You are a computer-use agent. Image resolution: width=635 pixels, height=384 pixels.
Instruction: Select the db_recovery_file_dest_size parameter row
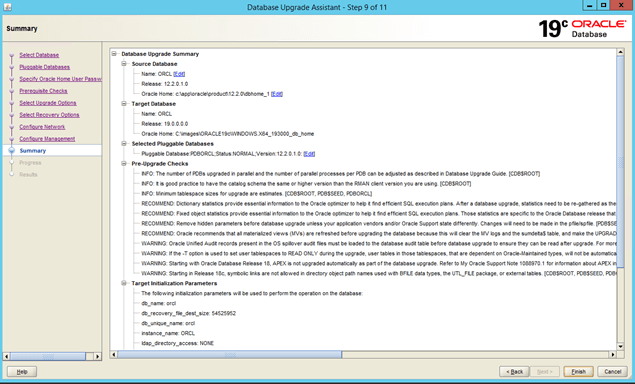coord(188,314)
